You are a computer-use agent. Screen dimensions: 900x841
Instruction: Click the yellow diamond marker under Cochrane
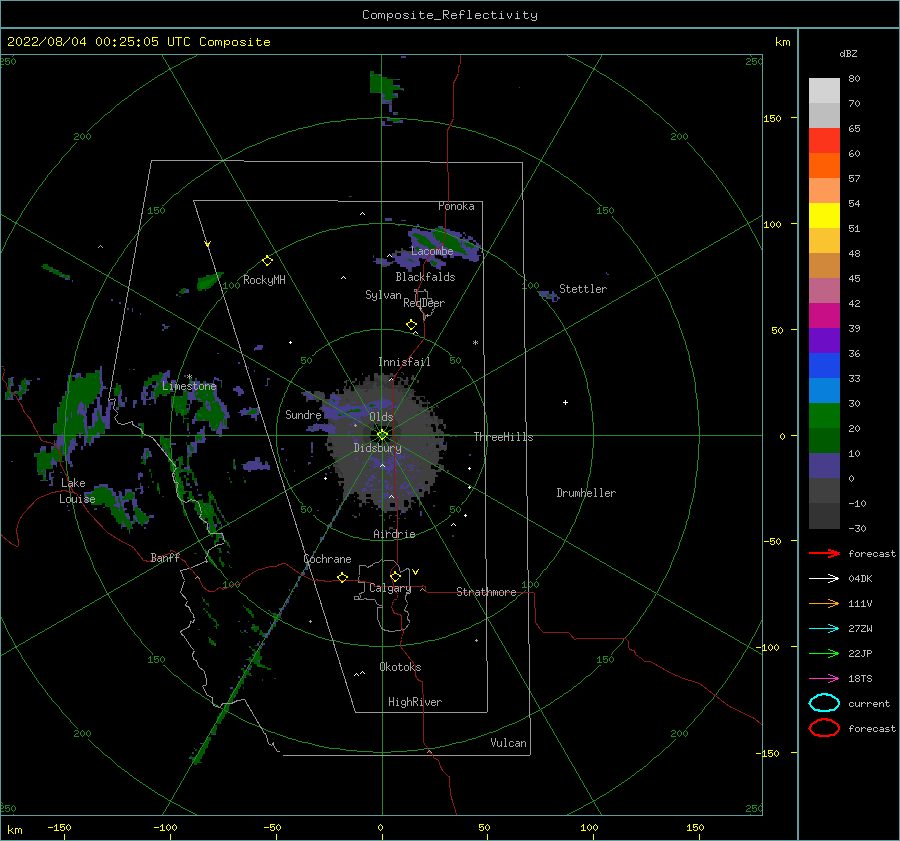coord(342,577)
